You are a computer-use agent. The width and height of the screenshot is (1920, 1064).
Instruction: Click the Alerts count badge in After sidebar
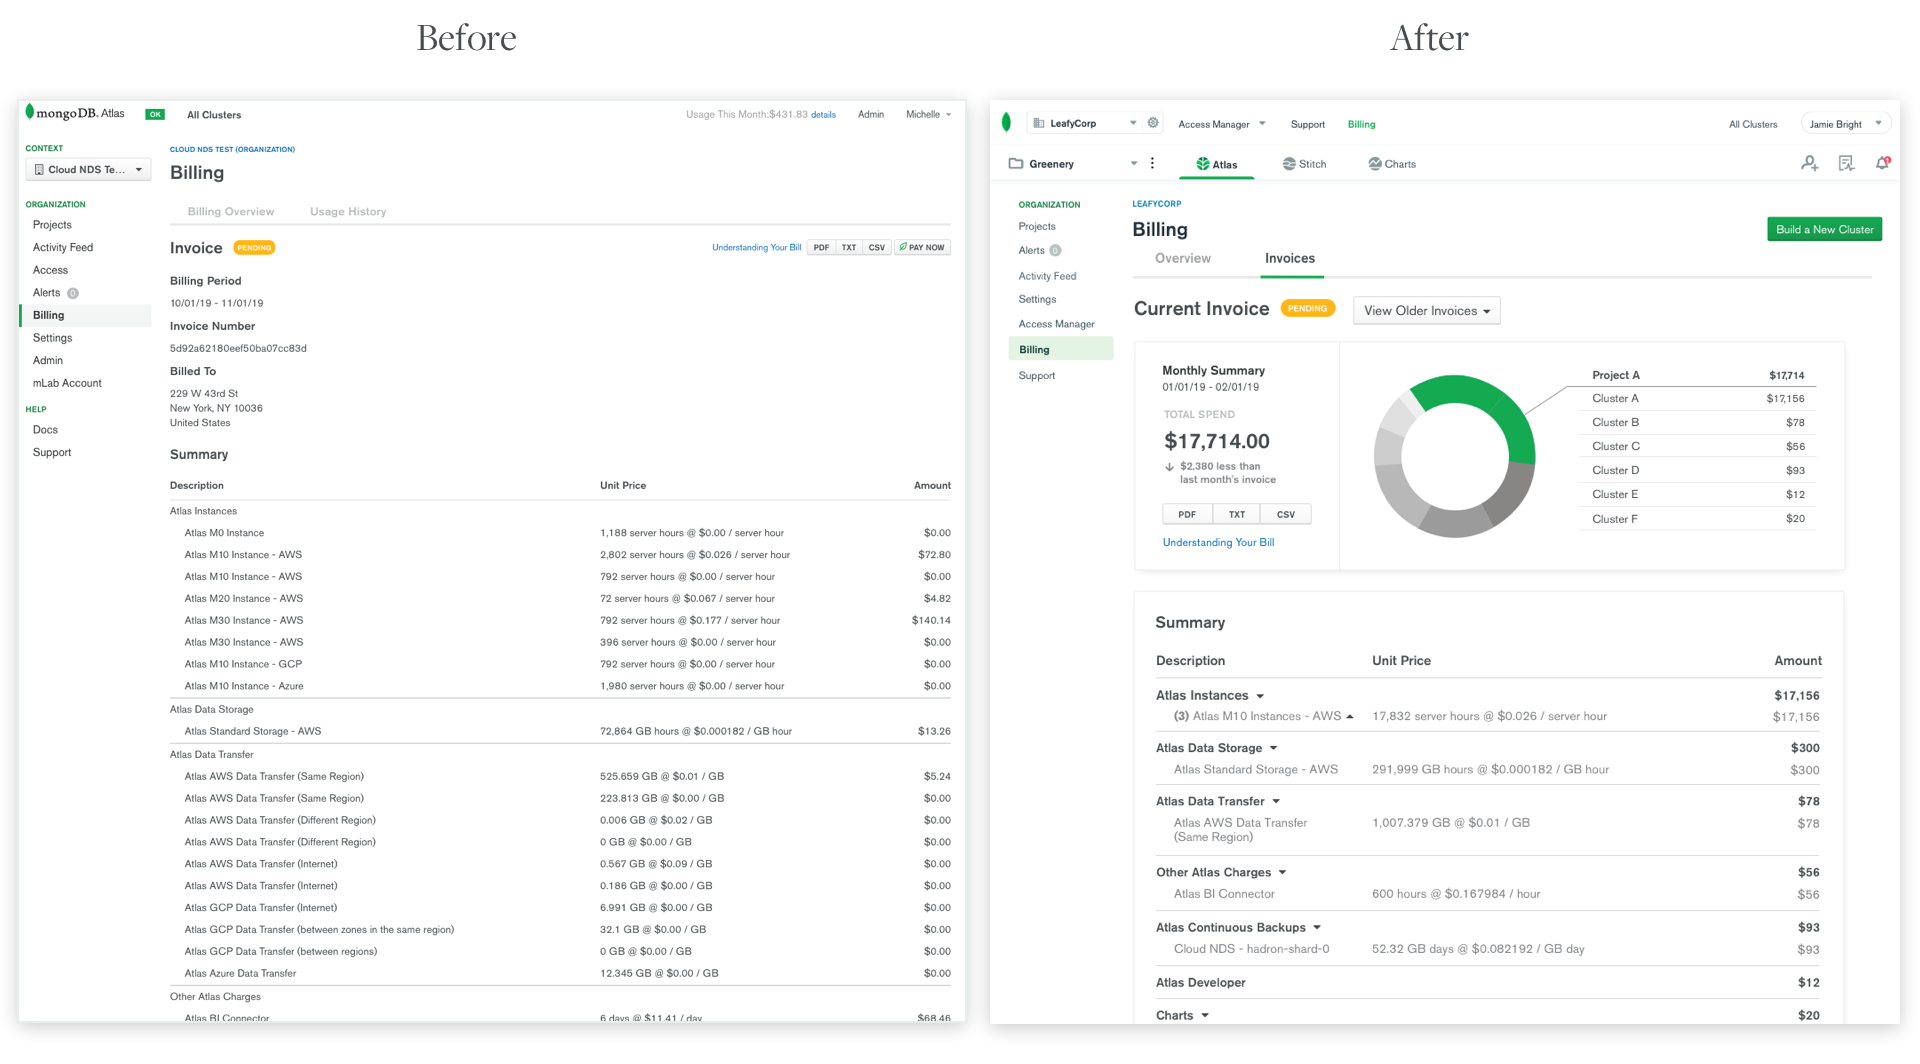tap(1055, 251)
